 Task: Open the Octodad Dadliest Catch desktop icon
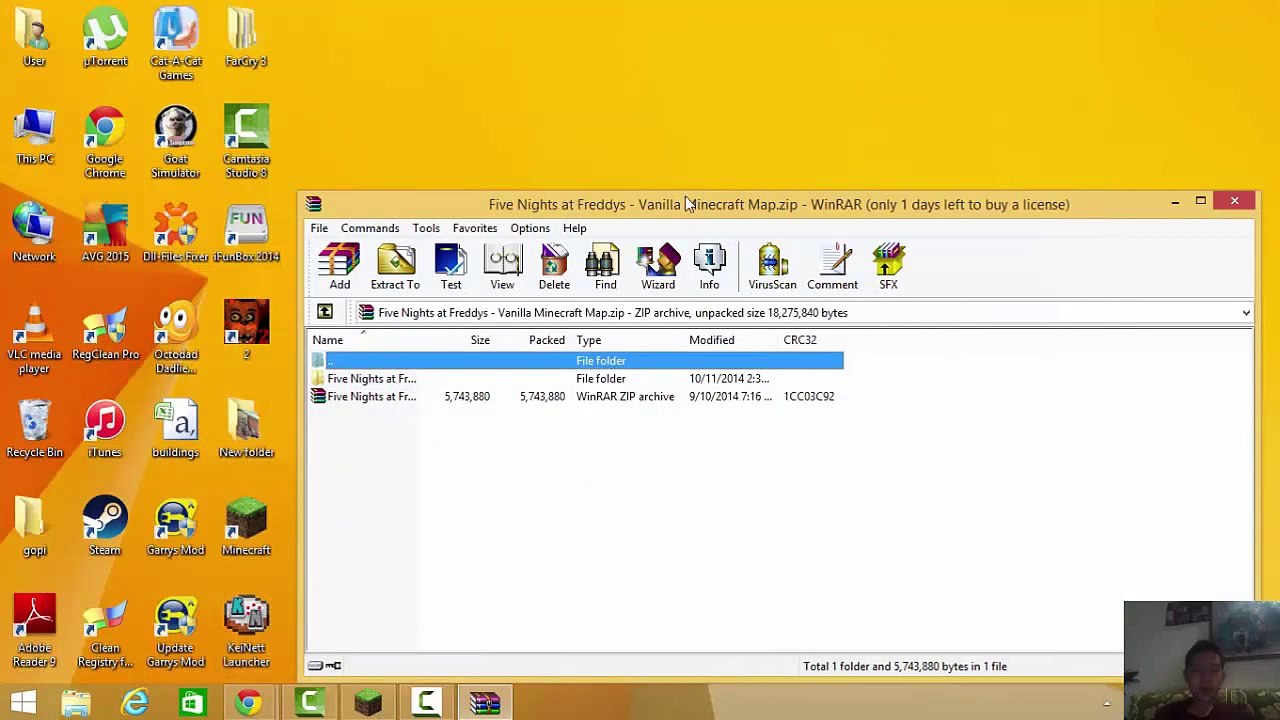[176, 338]
